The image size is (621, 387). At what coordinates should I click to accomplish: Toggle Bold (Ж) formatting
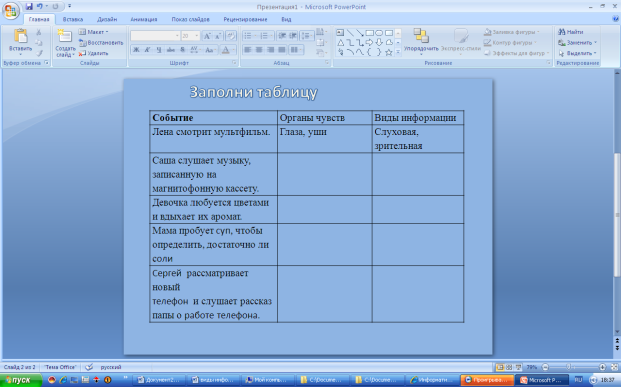pos(136,50)
